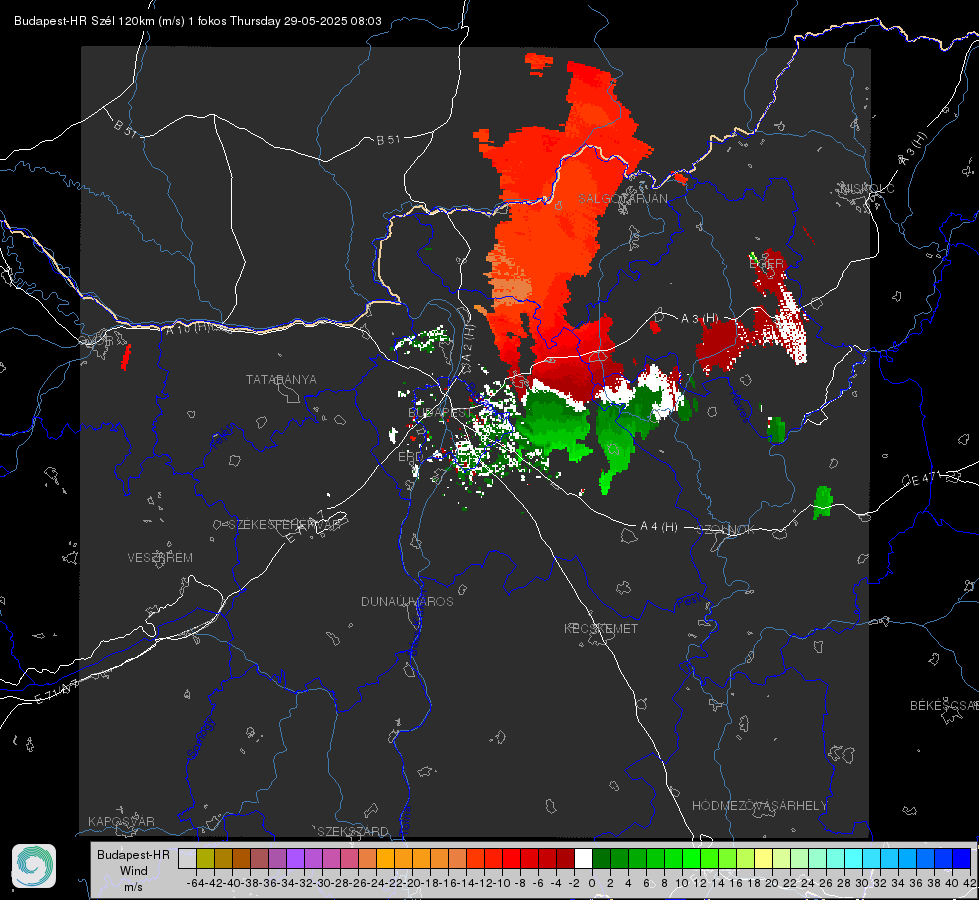Click the white zero-velocity swatch in the legend

click(x=583, y=858)
